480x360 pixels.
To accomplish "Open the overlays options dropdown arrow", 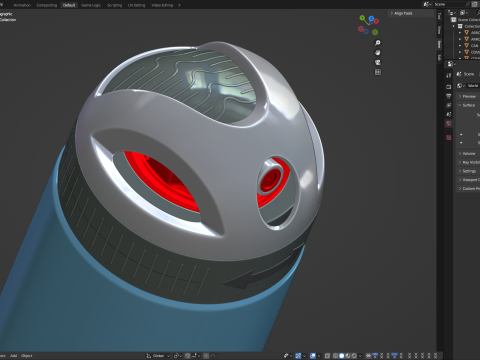I will tap(319, 356).
